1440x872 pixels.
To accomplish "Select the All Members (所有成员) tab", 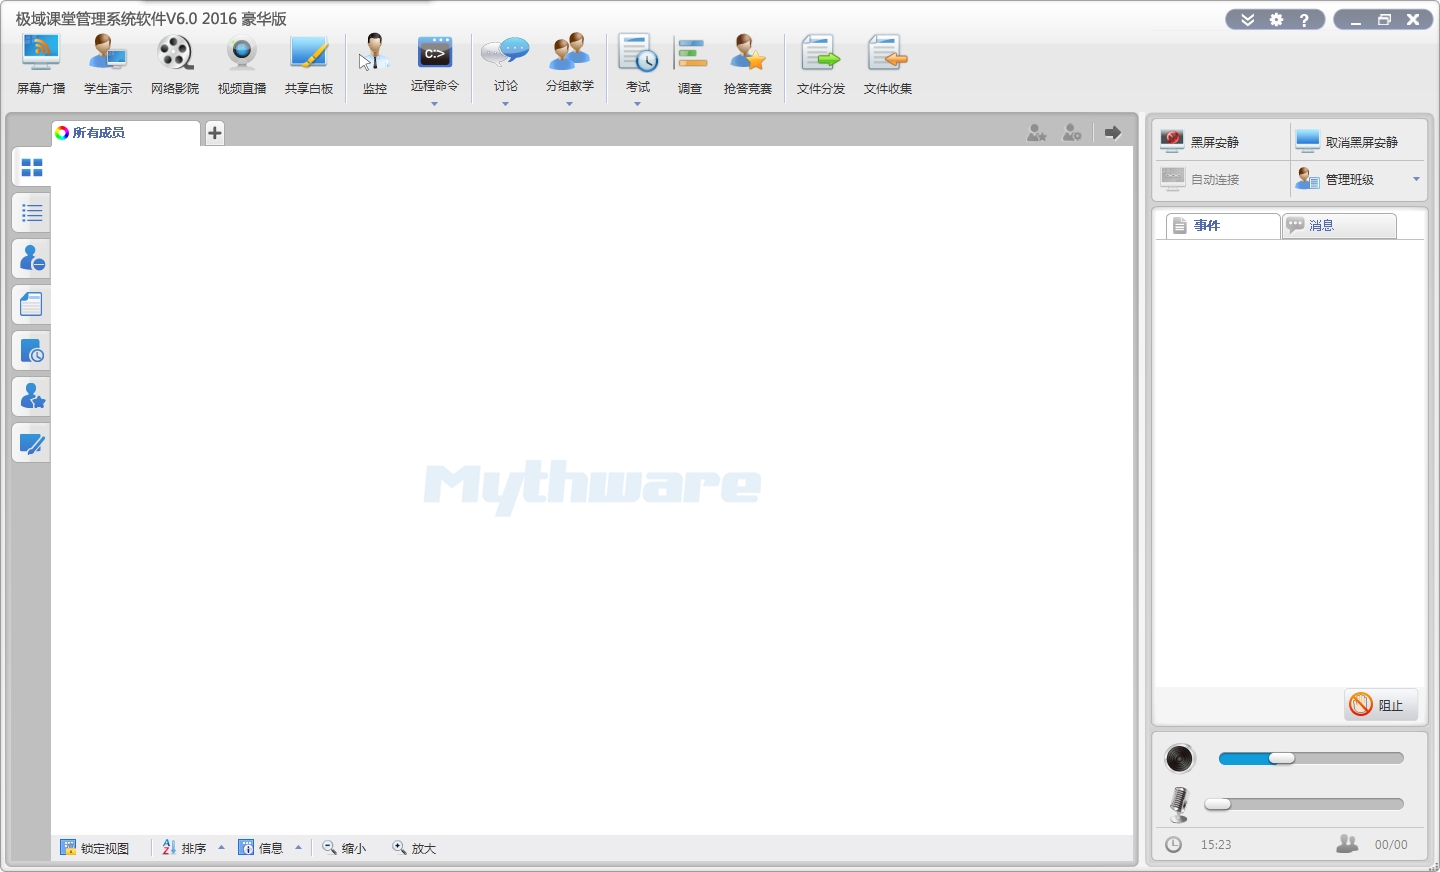I will pyautogui.click(x=125, y=133).
